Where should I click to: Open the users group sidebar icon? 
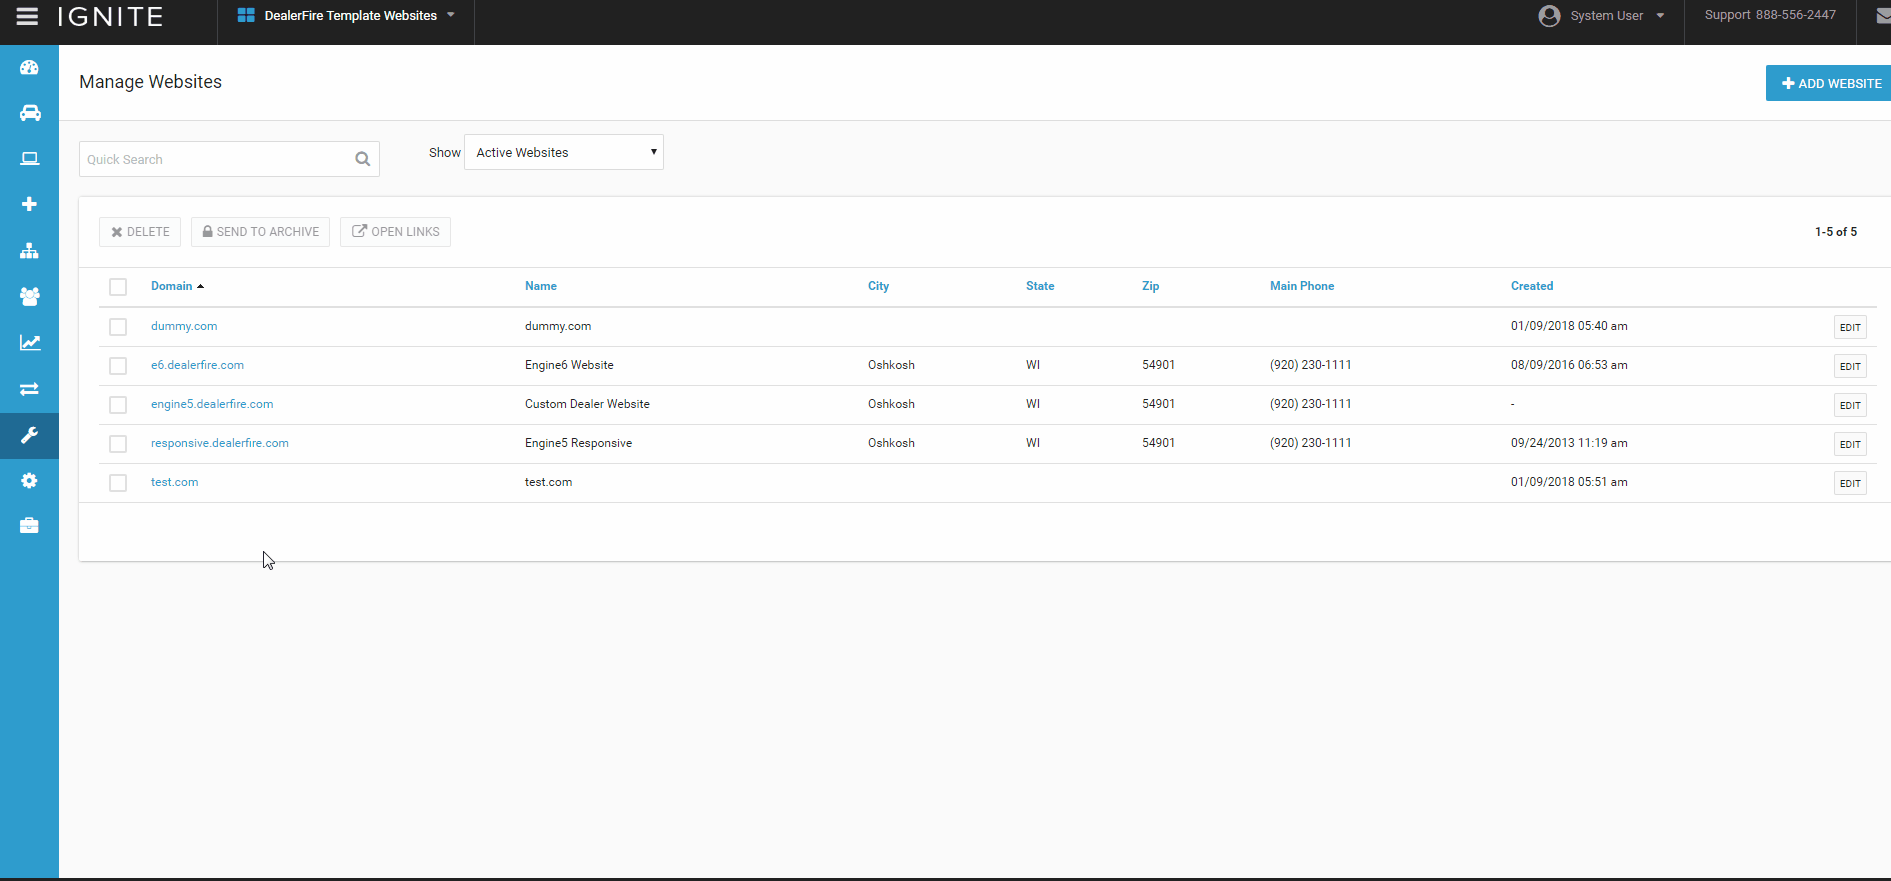[x=29, y=297]
